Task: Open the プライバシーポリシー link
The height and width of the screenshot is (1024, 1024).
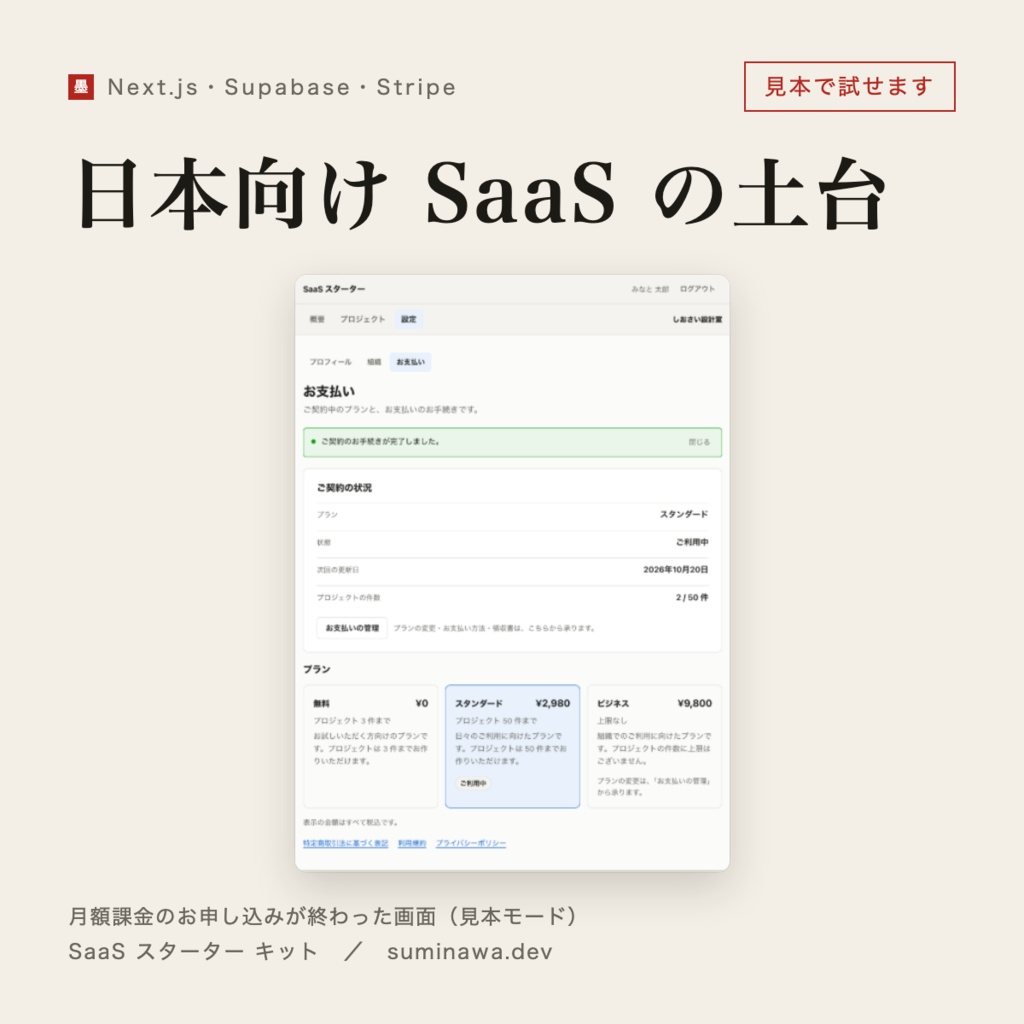Action: pyautogui.click(x=471, y=843)
